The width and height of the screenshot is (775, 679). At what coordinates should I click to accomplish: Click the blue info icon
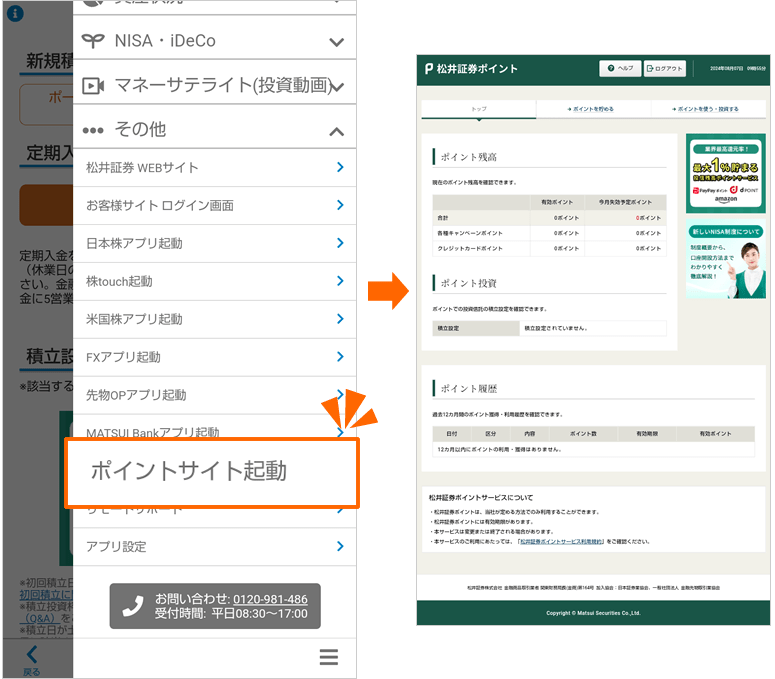coord(15,13)
